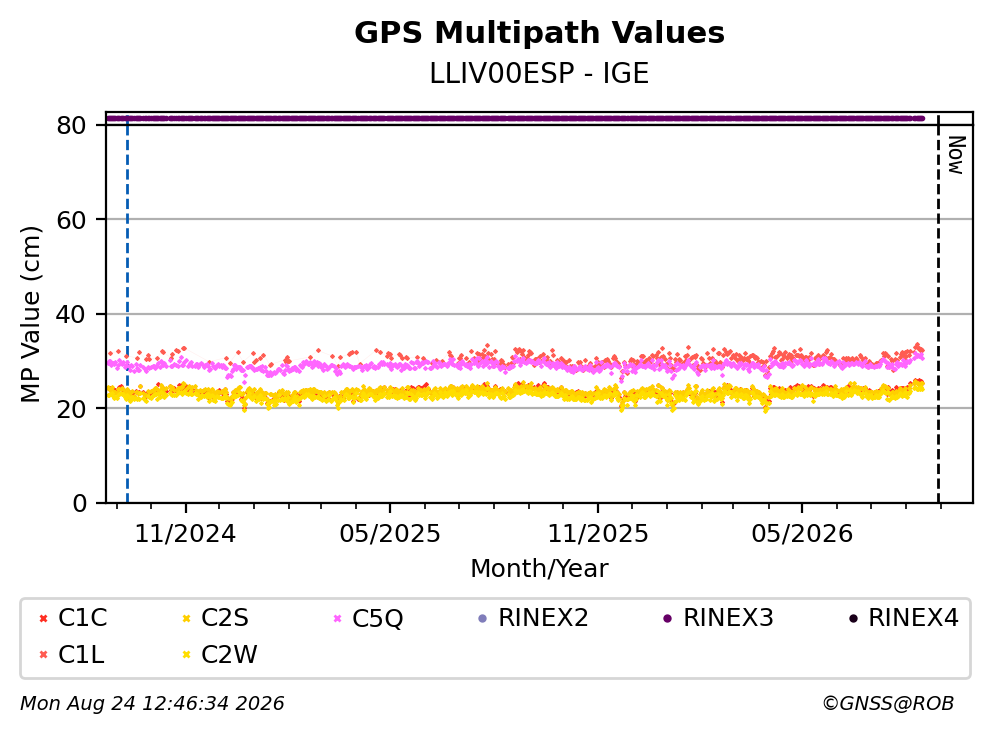
Task: Select the C5Q legend label
Action: 377,618
